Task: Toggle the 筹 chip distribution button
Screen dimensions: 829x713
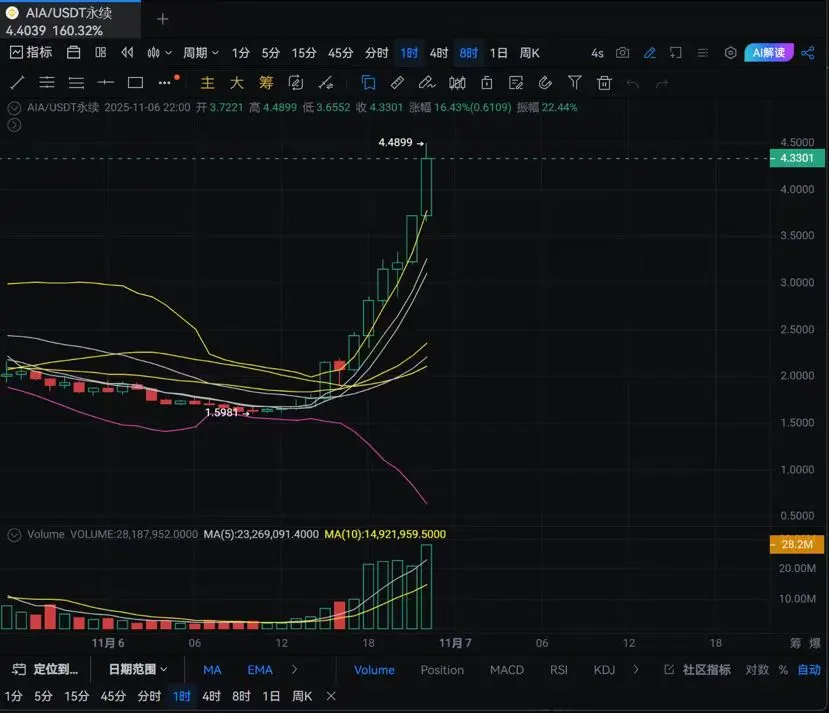Action: click(266, 82)
